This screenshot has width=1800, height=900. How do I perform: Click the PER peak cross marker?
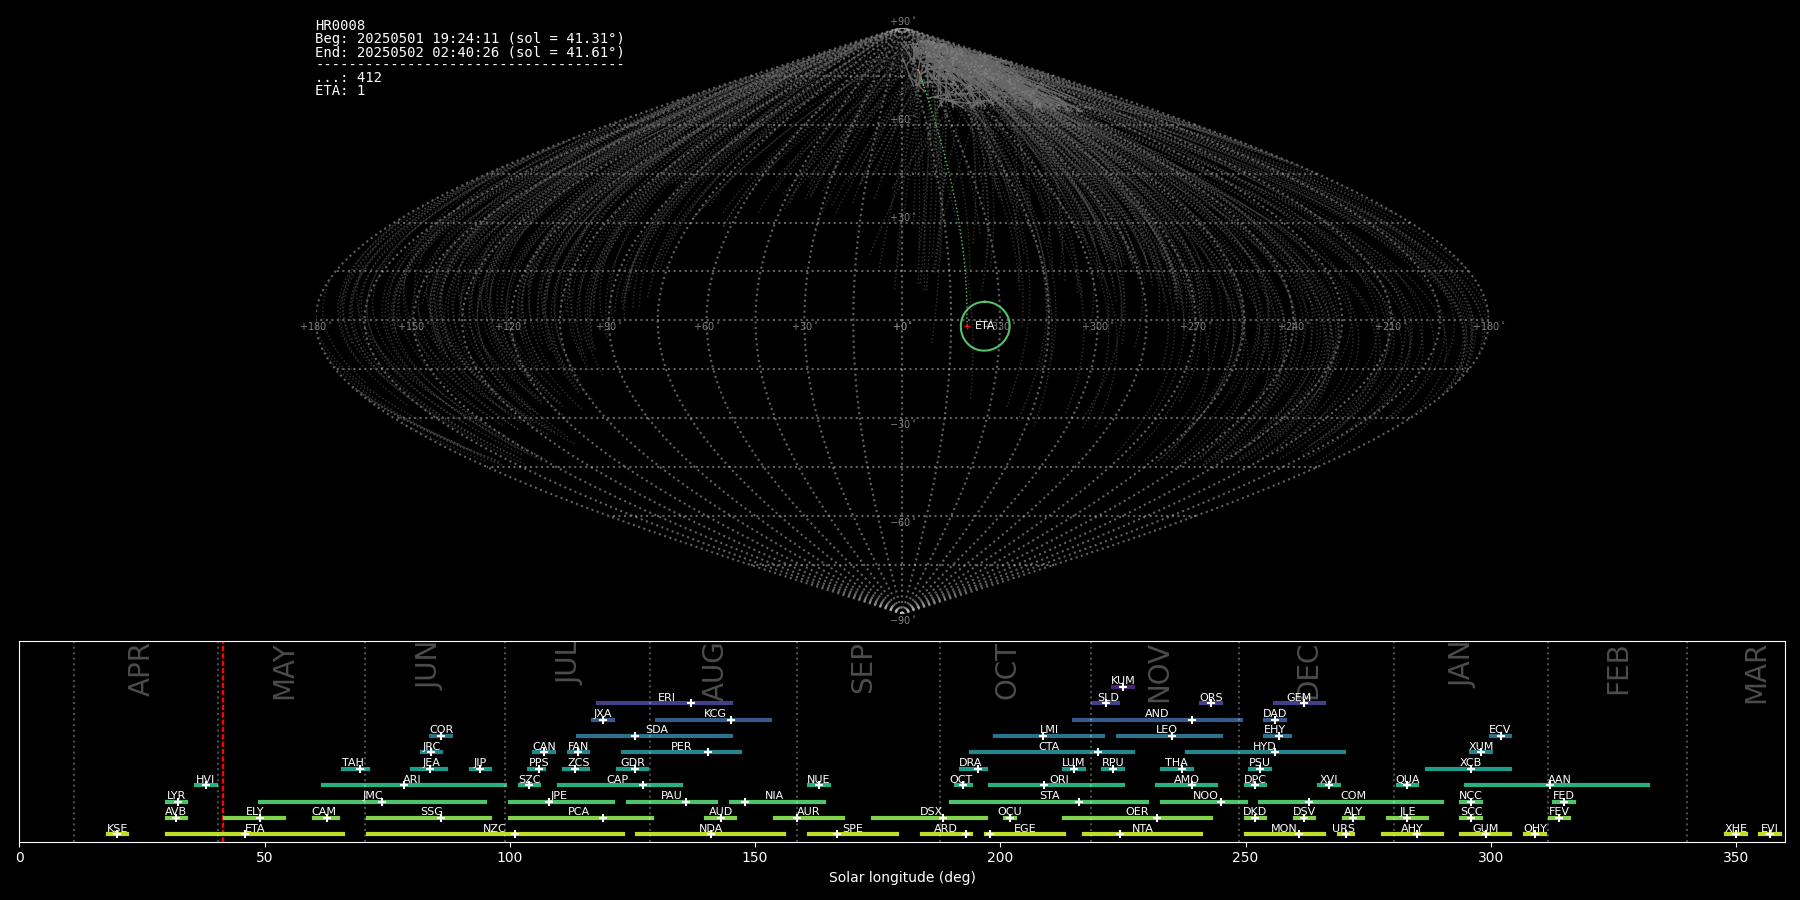pos(707,752)
